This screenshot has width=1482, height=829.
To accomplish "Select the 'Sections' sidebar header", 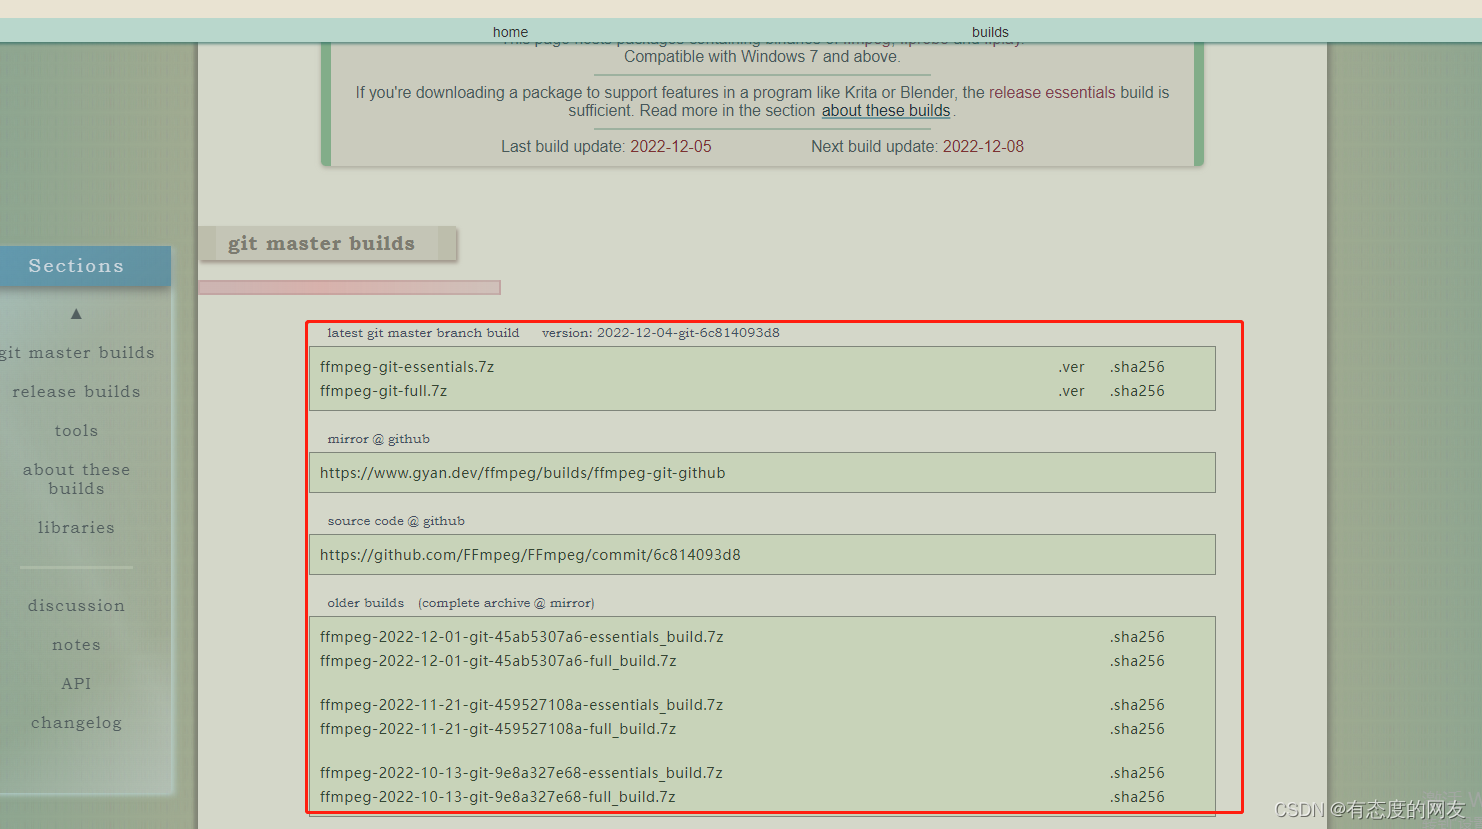I will [76, 266].
